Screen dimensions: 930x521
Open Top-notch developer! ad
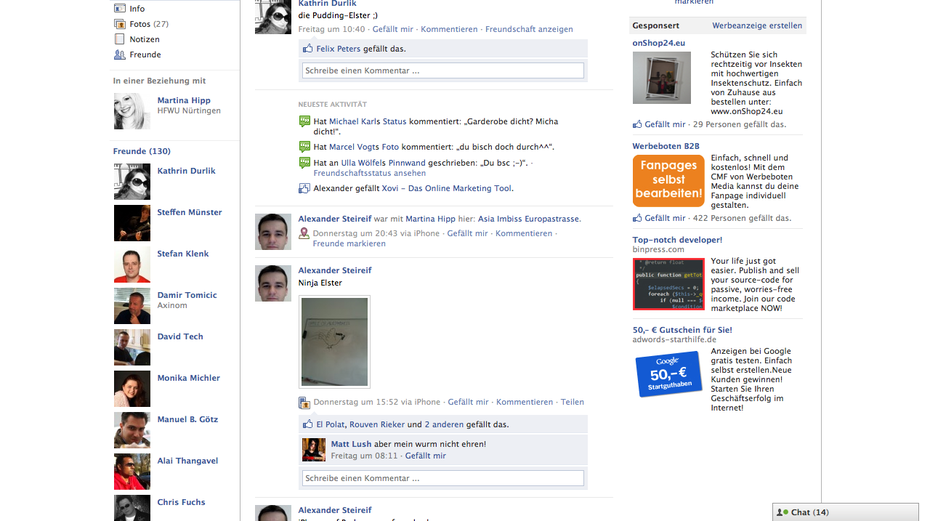point(677,240)
